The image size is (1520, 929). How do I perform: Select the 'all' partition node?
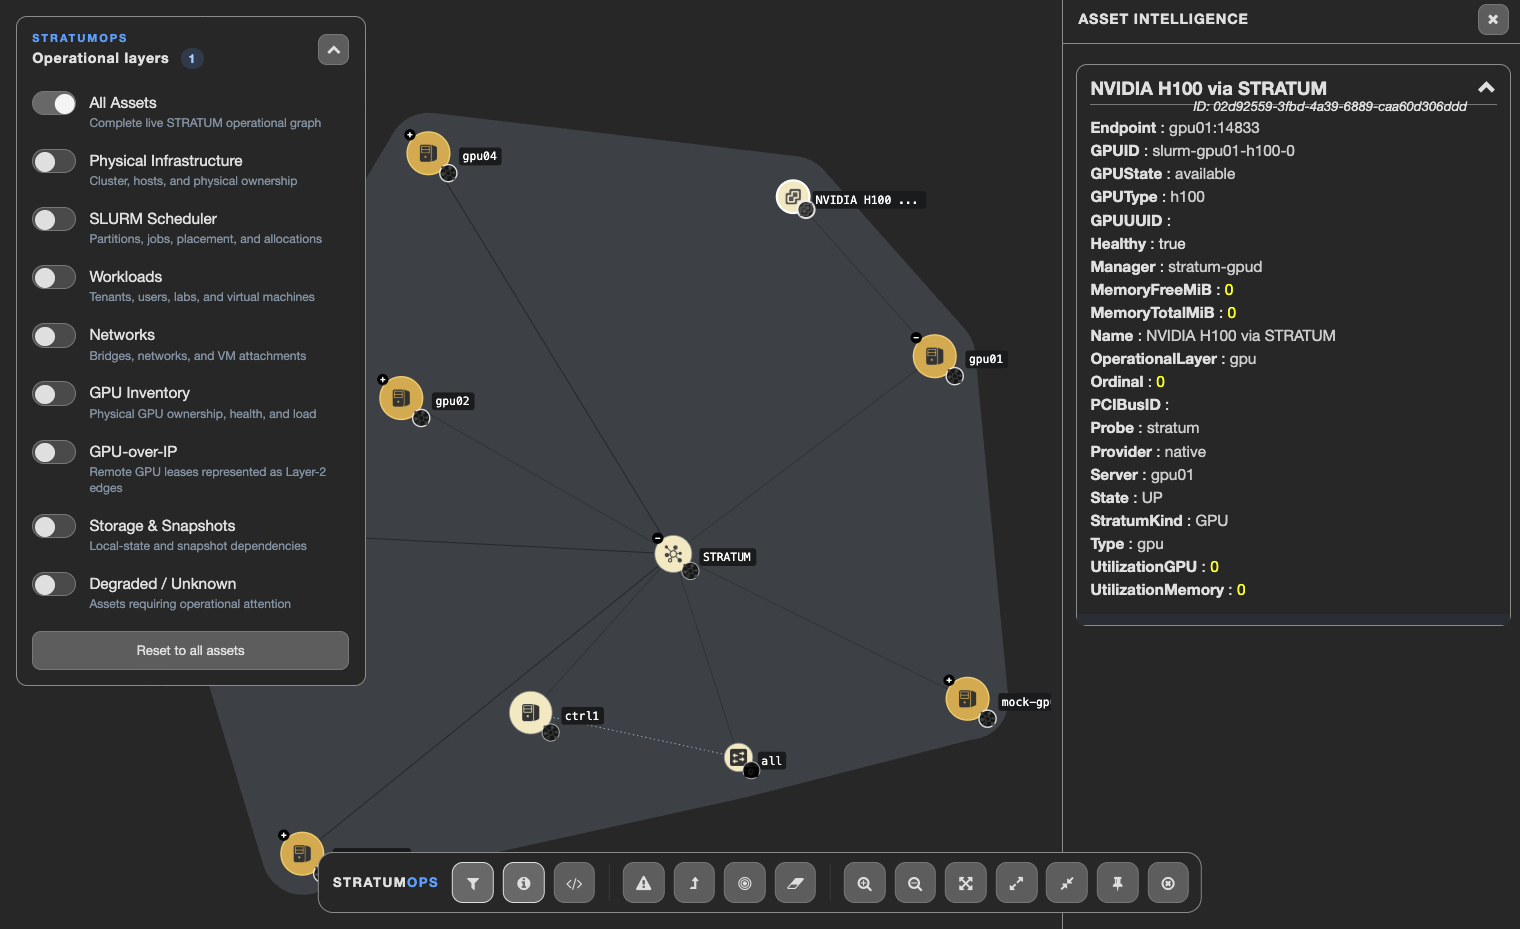[738, 757]
